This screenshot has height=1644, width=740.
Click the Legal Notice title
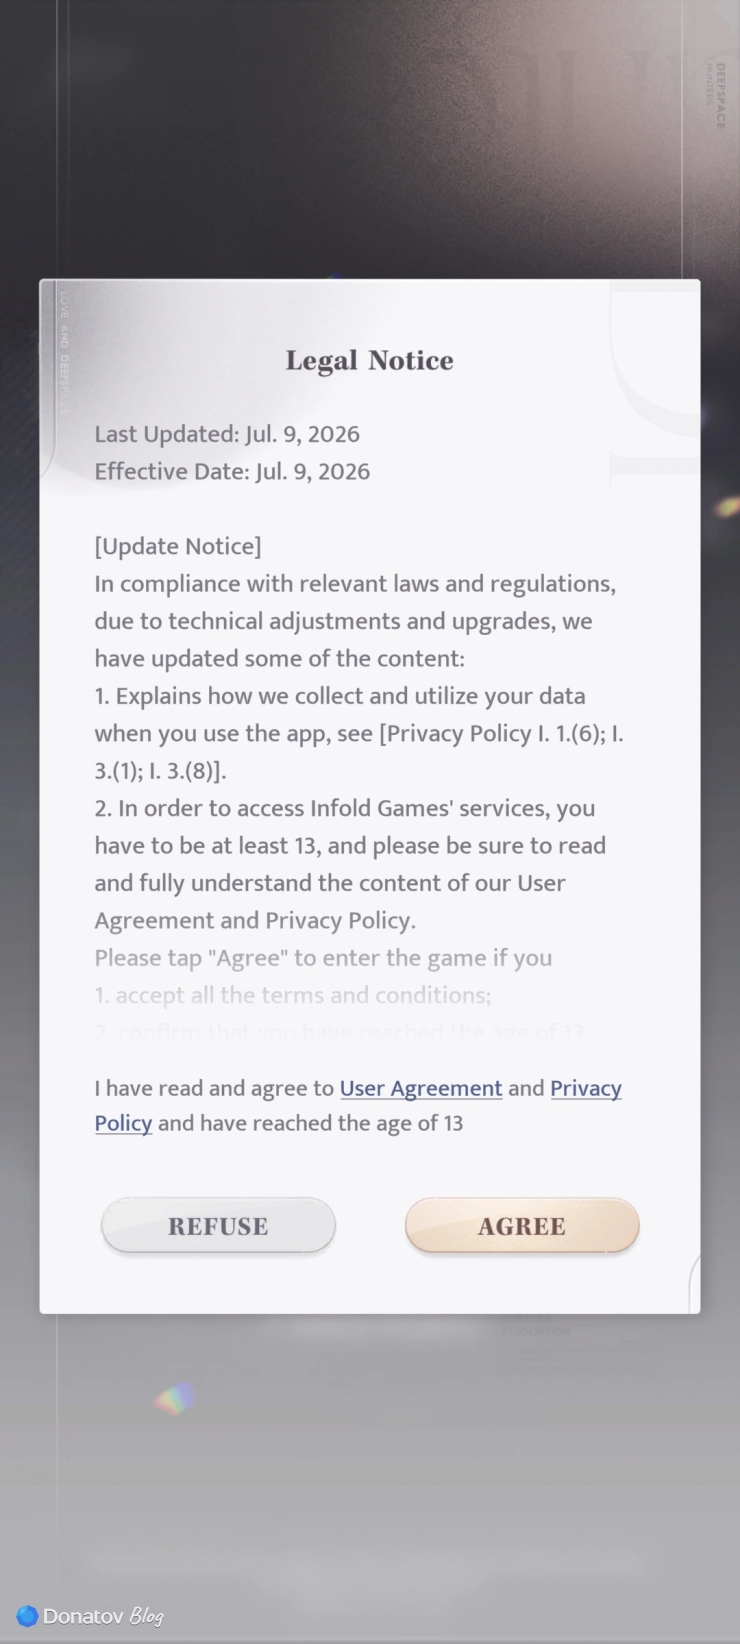(370, 360)
